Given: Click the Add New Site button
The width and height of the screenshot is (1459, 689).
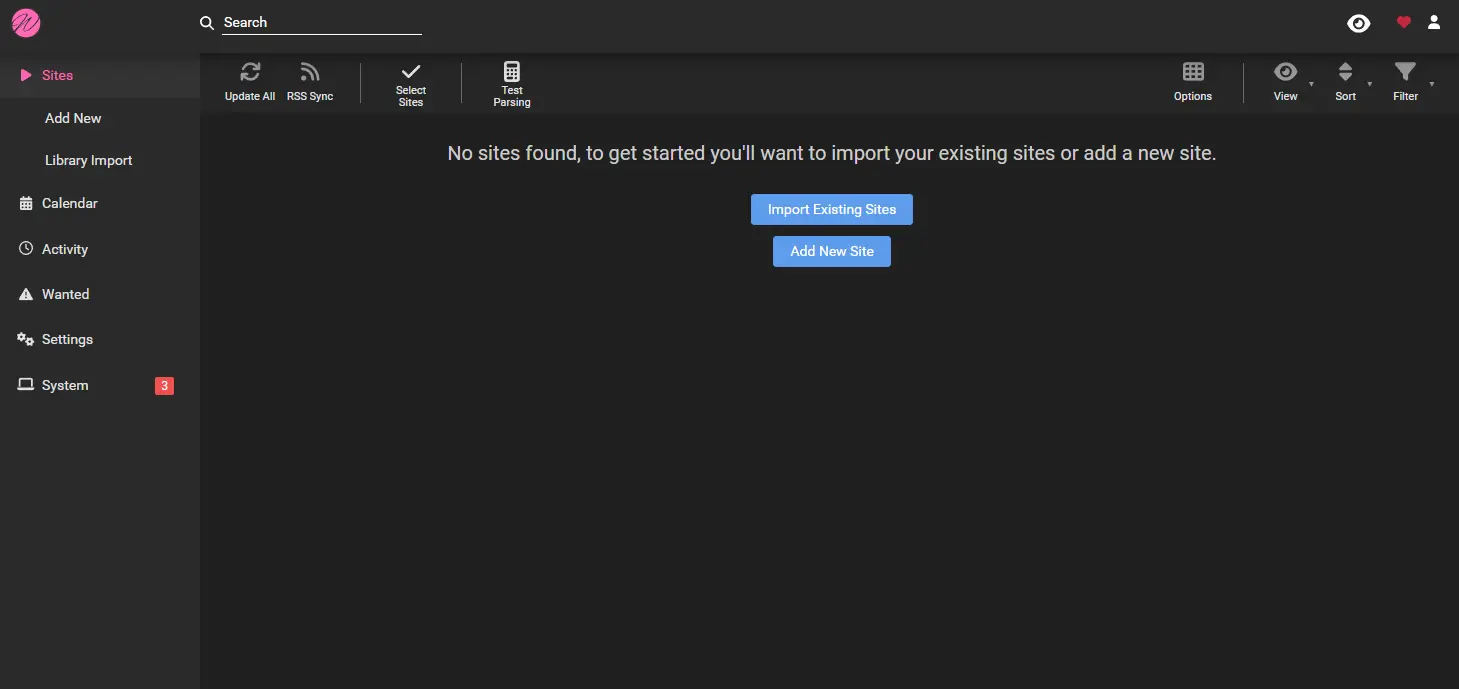Looking at the screenshot, I should [x=831, y=251].
